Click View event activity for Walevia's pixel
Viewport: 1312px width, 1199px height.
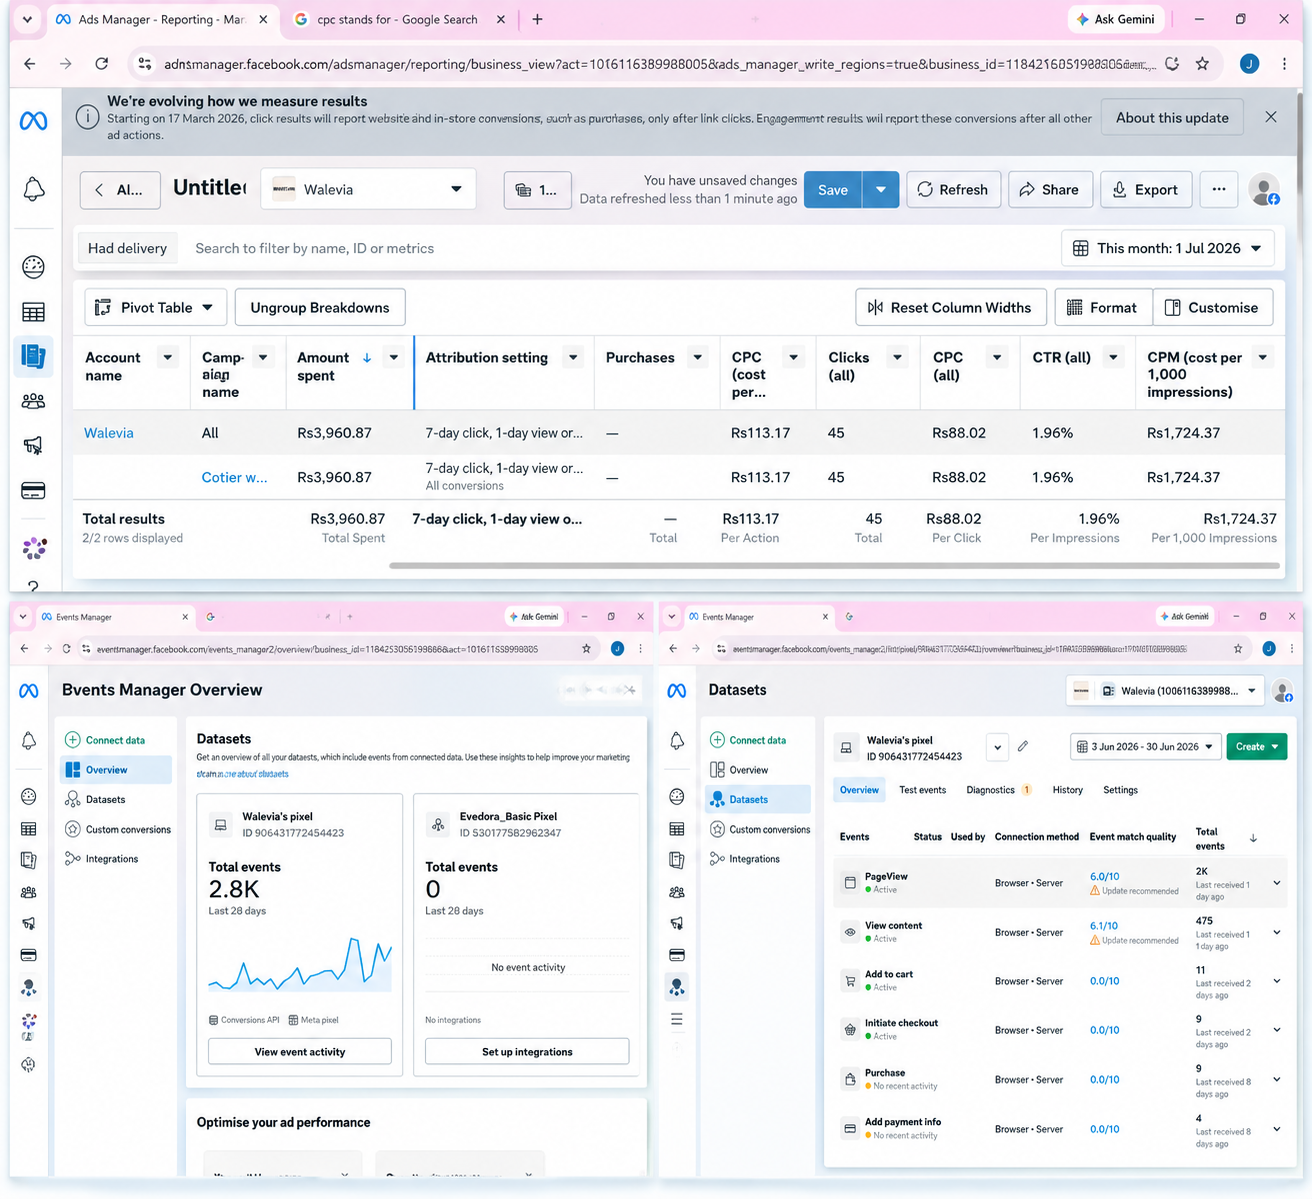click(300, 1052)
